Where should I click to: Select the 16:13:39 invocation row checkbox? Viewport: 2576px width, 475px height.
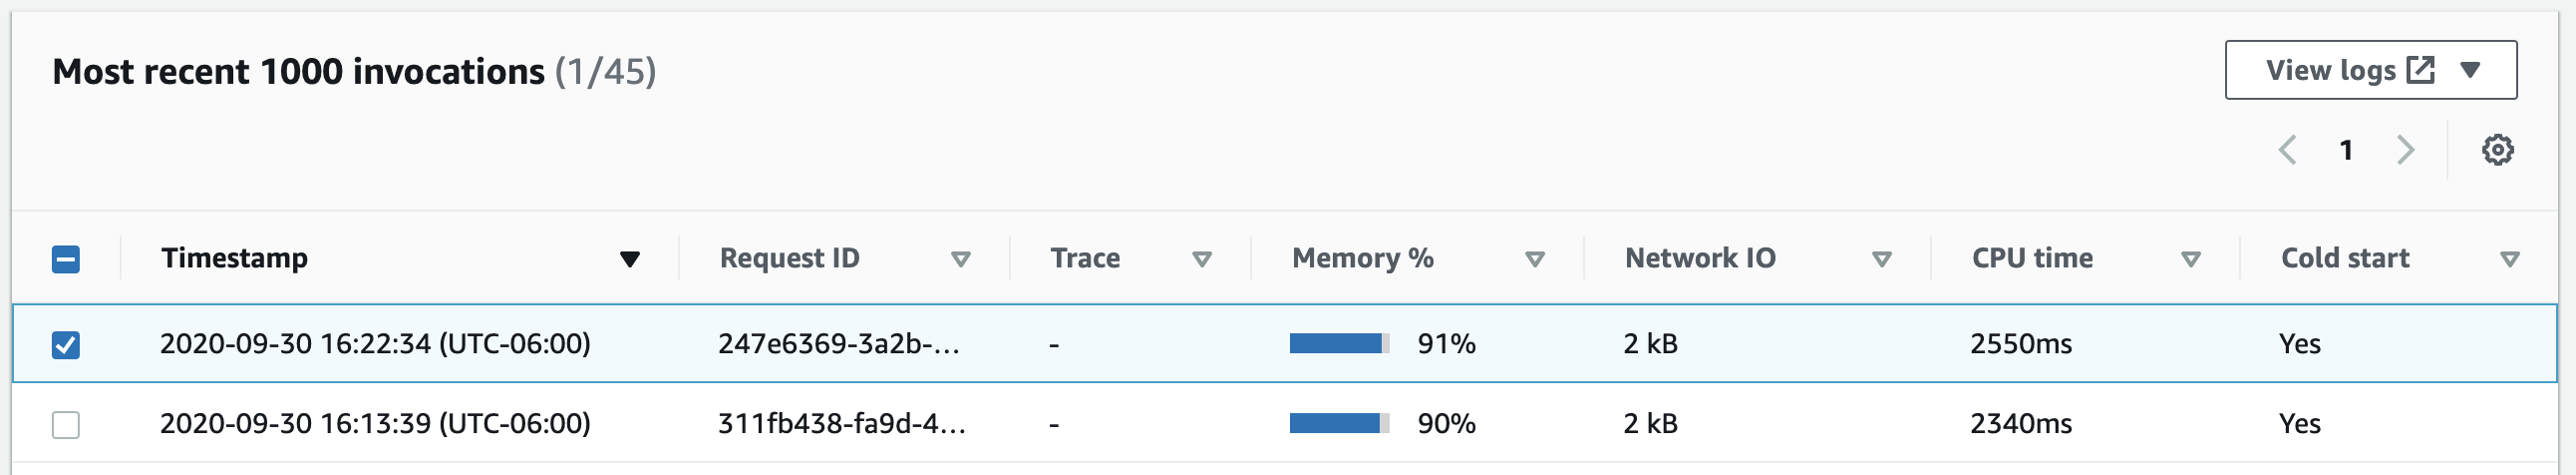[x=66, y=425]
